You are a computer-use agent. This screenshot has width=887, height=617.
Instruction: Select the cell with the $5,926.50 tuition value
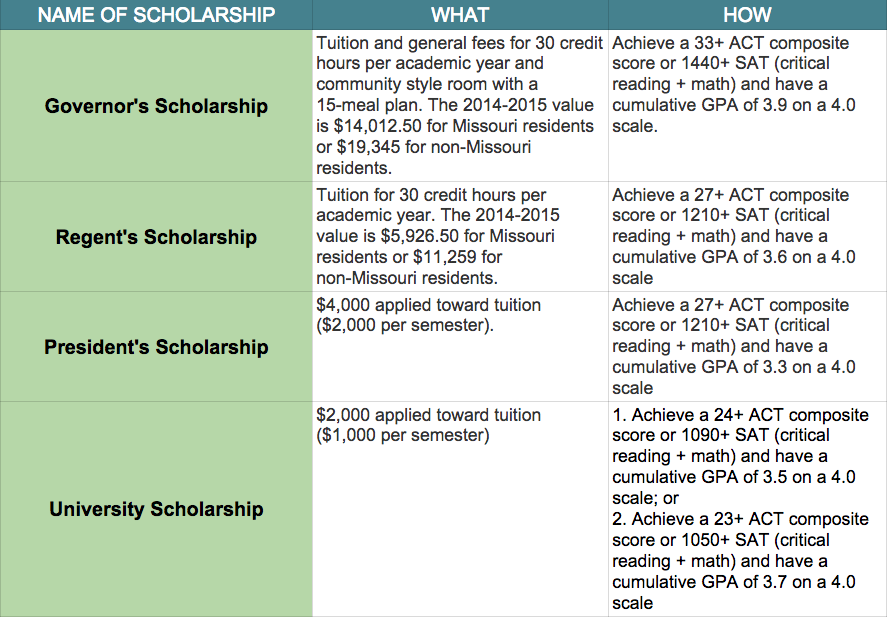460,236
